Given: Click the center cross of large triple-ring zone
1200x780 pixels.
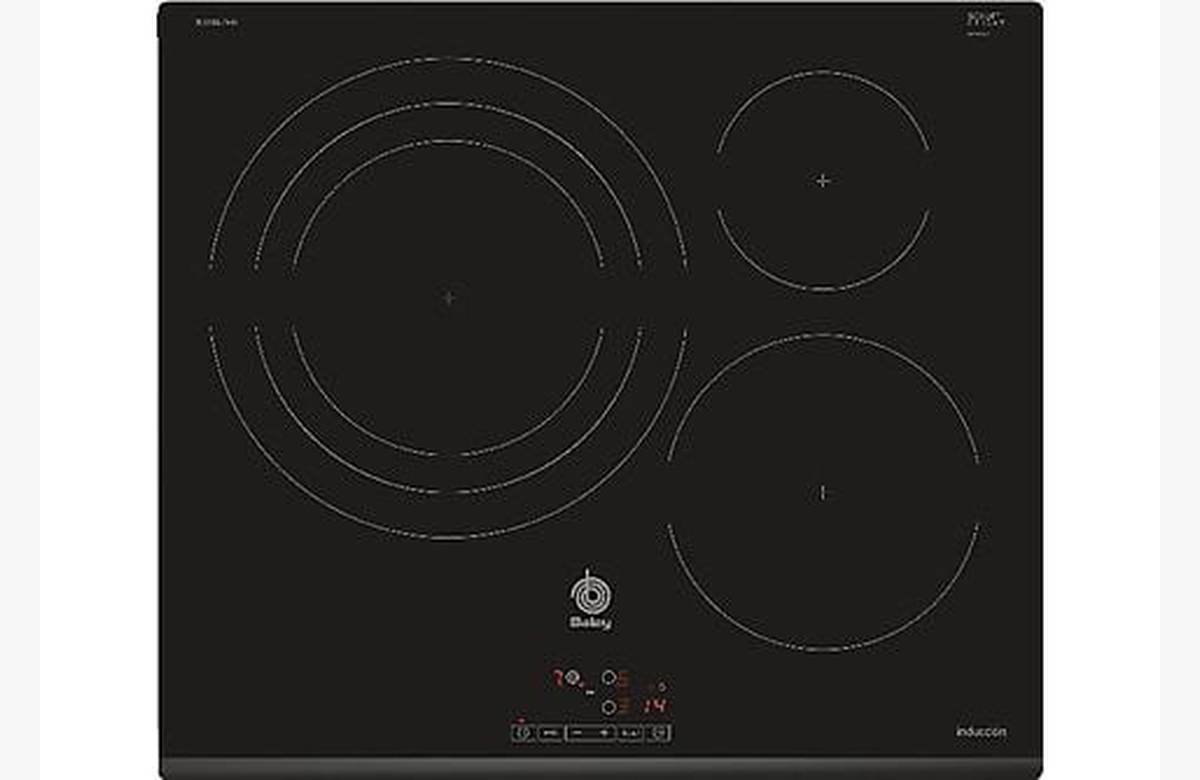Looking at the screenshot, I should tap(449, 297).
